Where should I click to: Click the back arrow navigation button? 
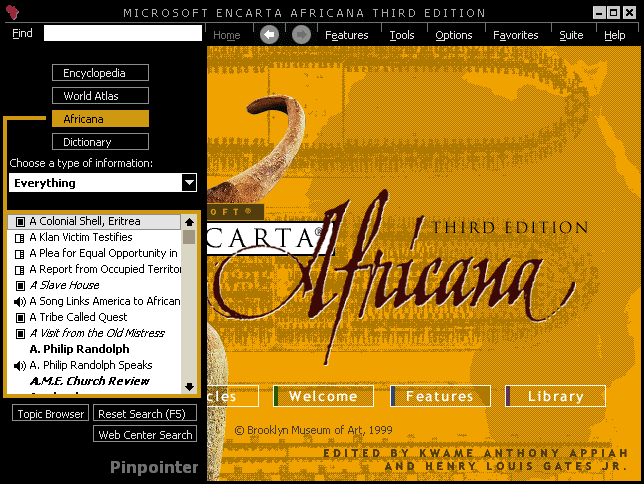pyautogui.click(x=269, y=35)
